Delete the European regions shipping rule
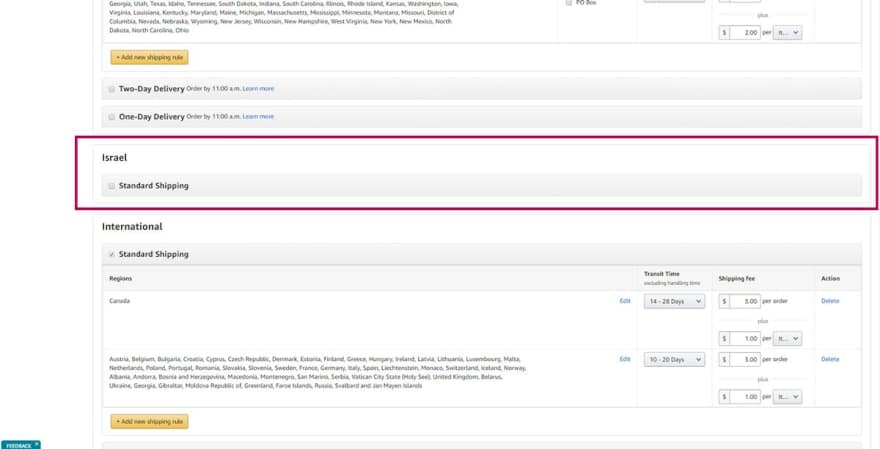Viewport: 880px width, 449px height. click(x=830, y=359)
